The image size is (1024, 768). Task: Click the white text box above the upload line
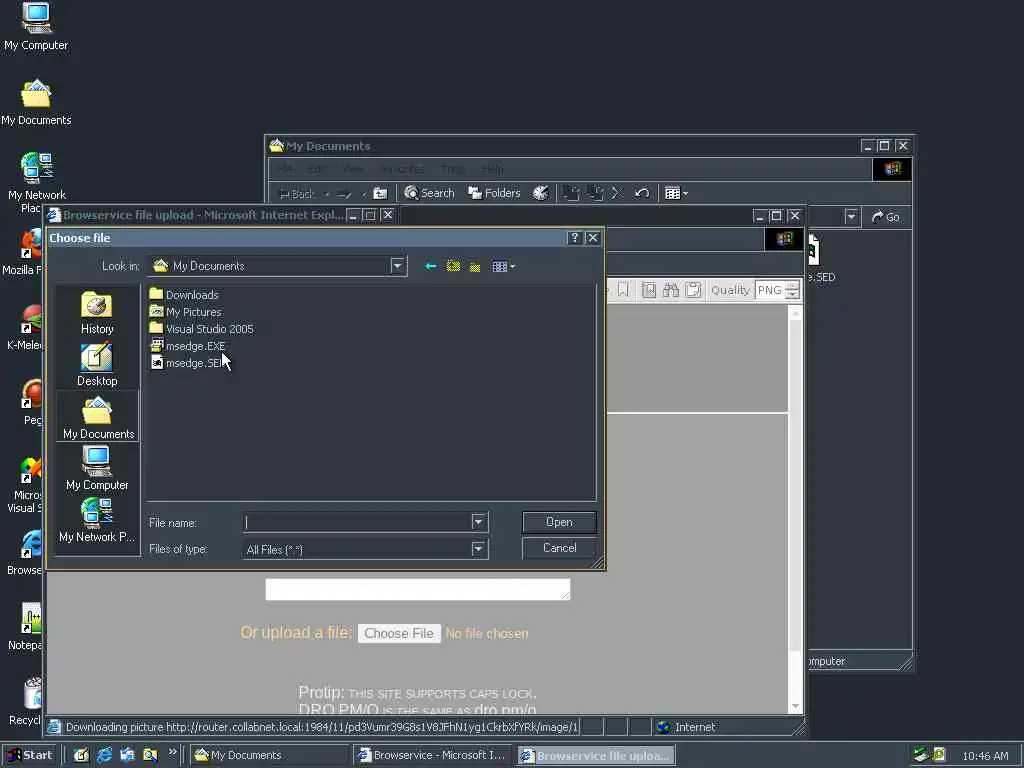tap(417, 589)
